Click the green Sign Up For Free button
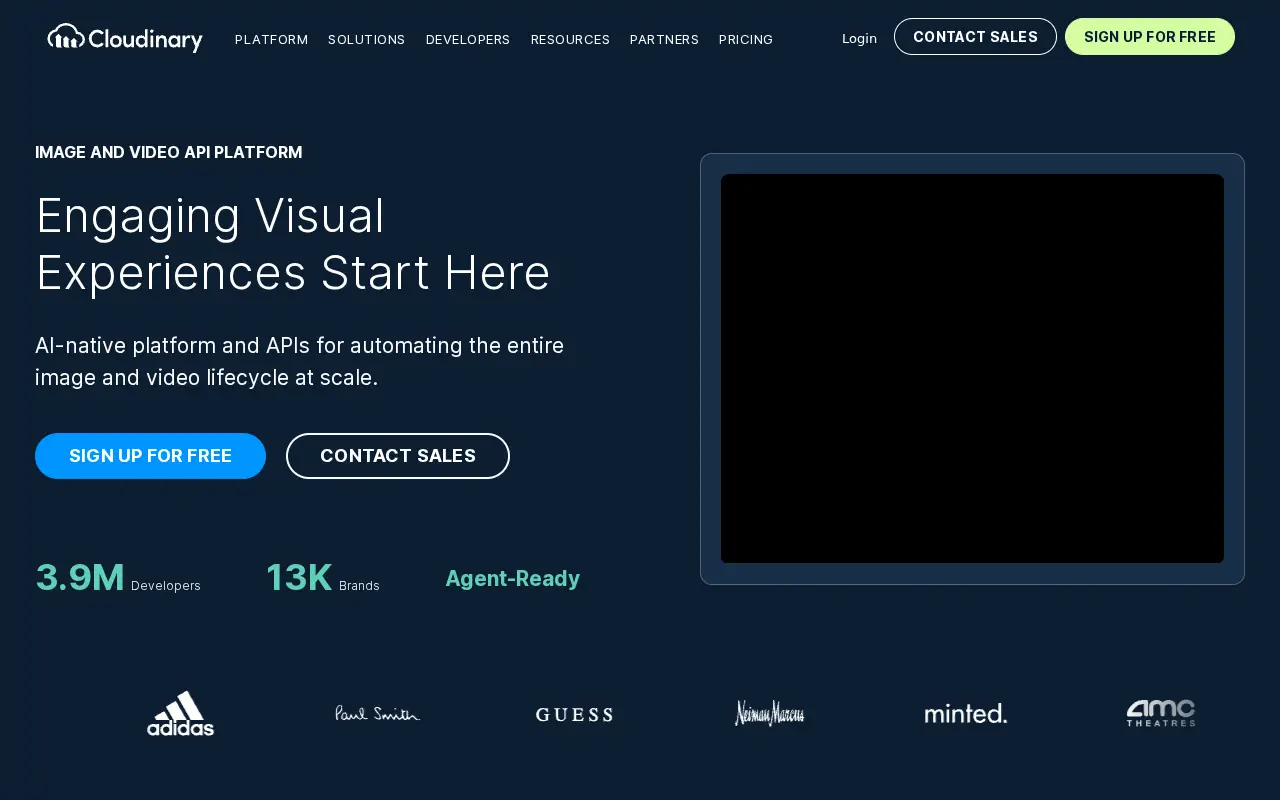Screen dimensions: 1280x800 pyautogui.click(x=1150, y=37)
